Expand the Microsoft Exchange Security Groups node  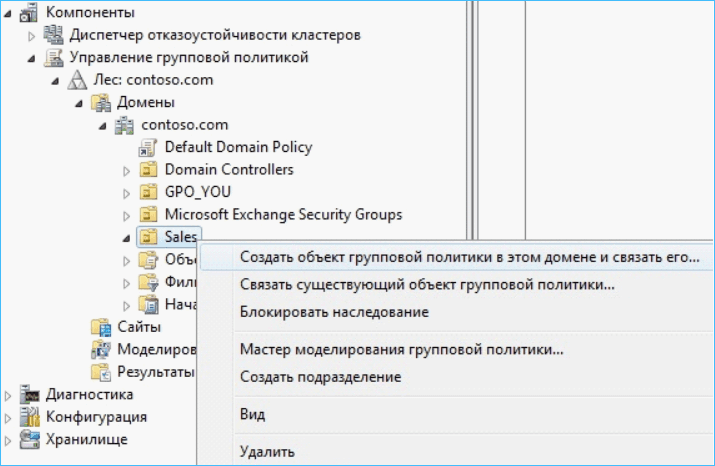click(x=127, y=215)
